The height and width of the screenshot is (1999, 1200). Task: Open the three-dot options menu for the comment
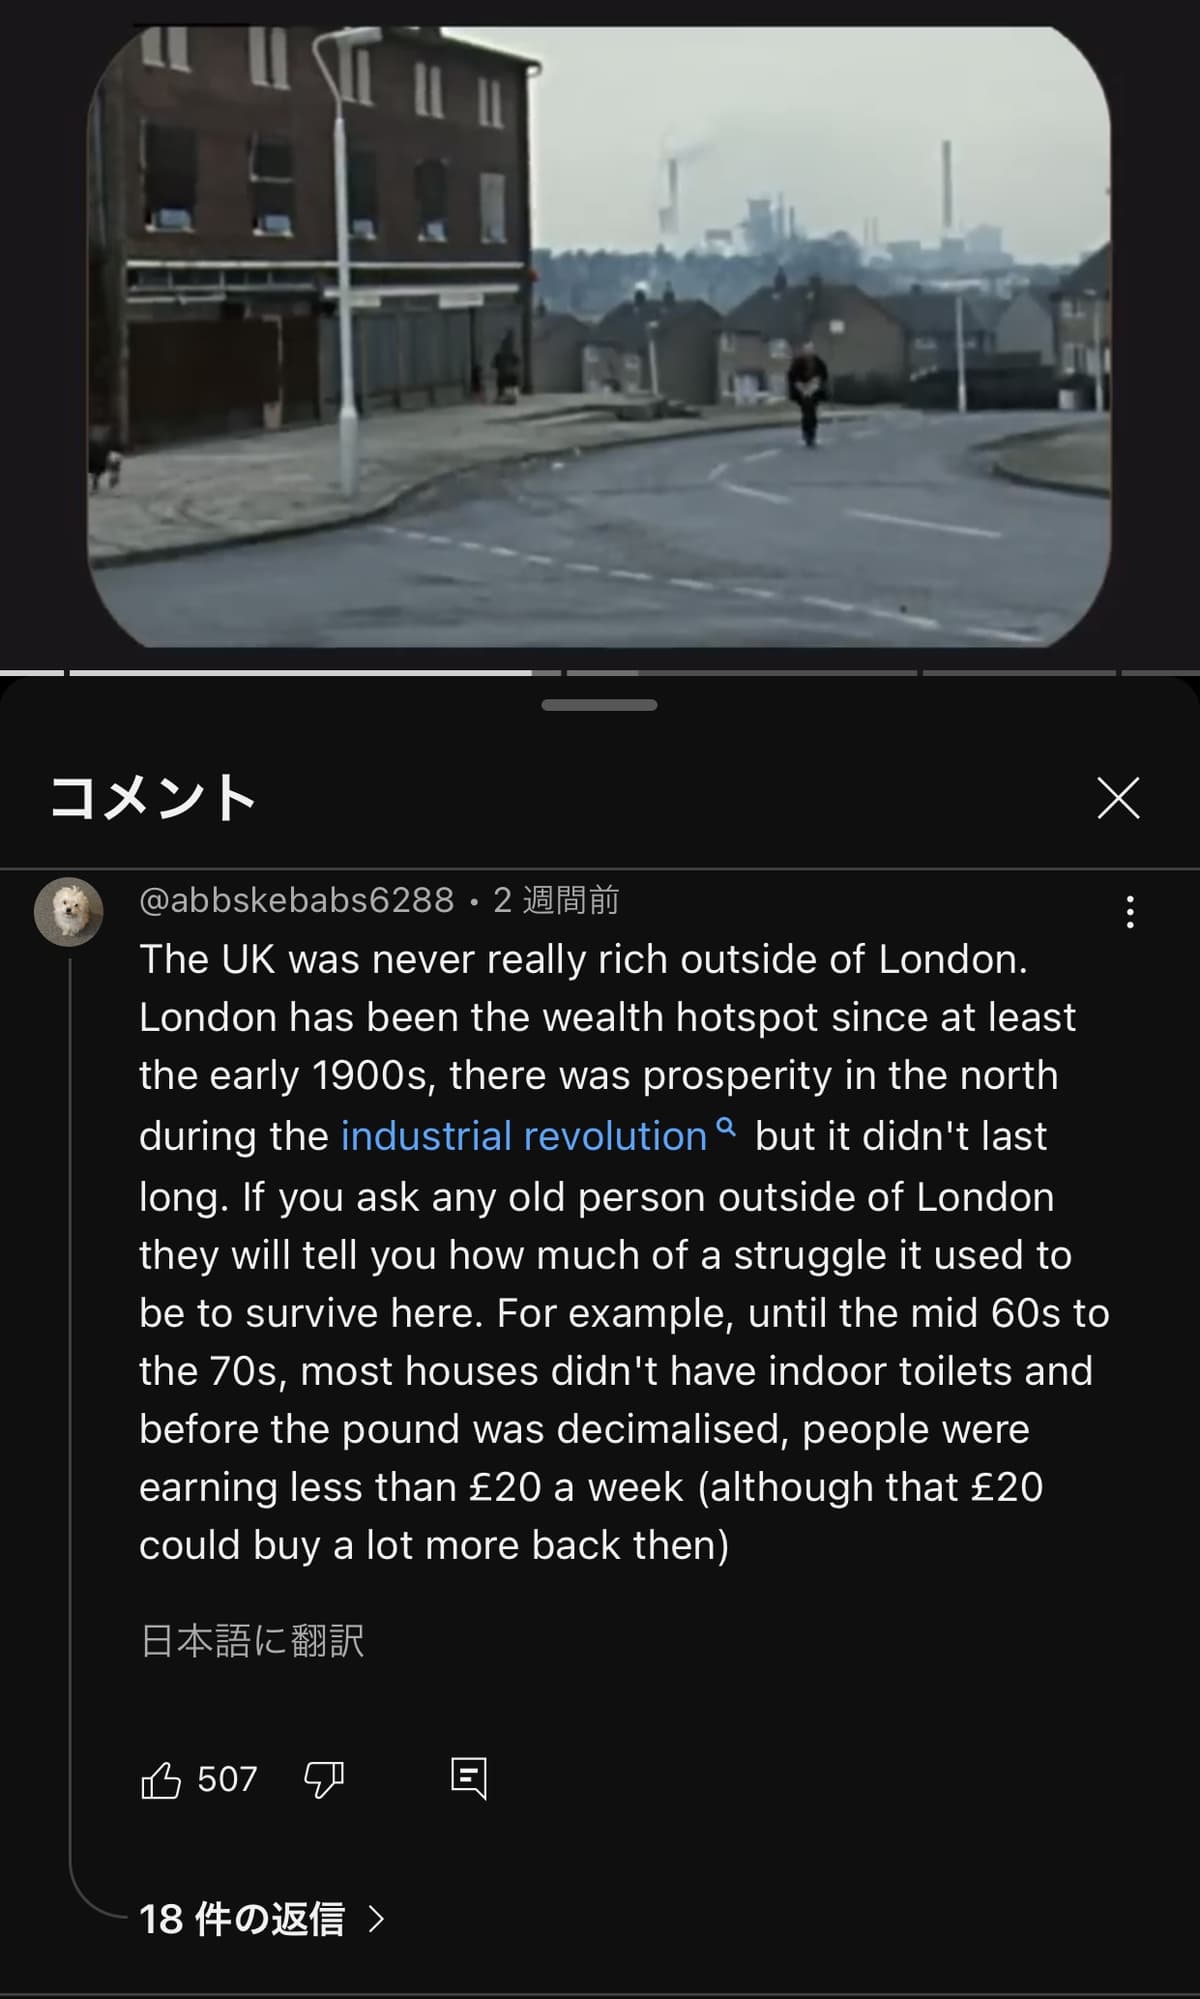[1130, 912]
